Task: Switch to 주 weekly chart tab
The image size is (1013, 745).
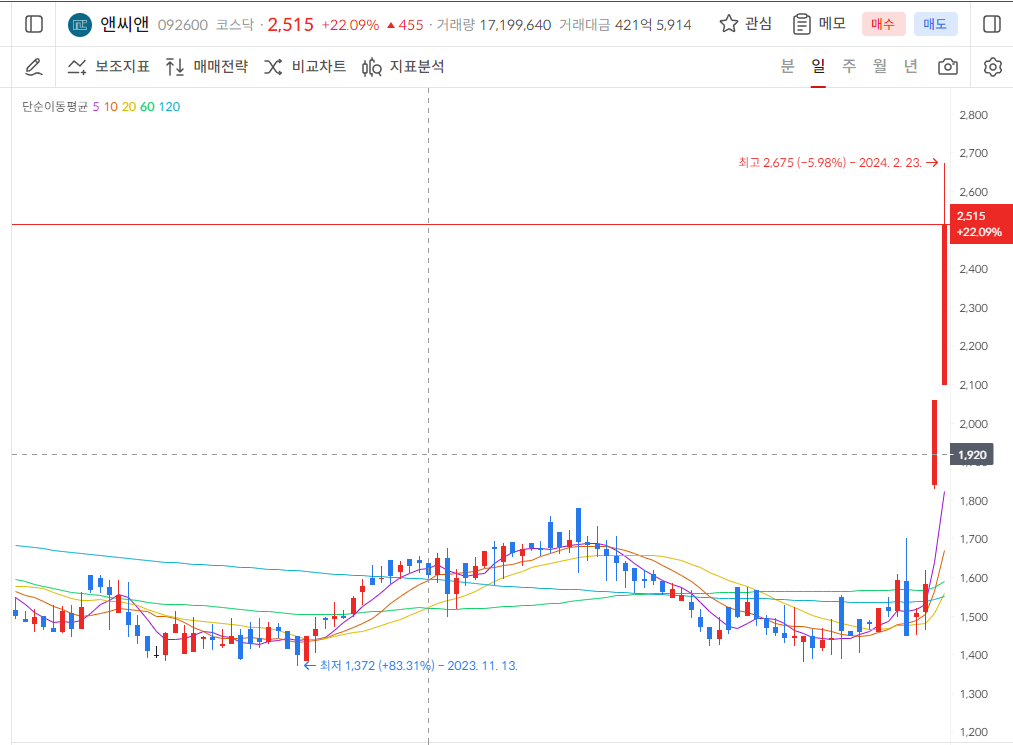Action: pos(849,66)
